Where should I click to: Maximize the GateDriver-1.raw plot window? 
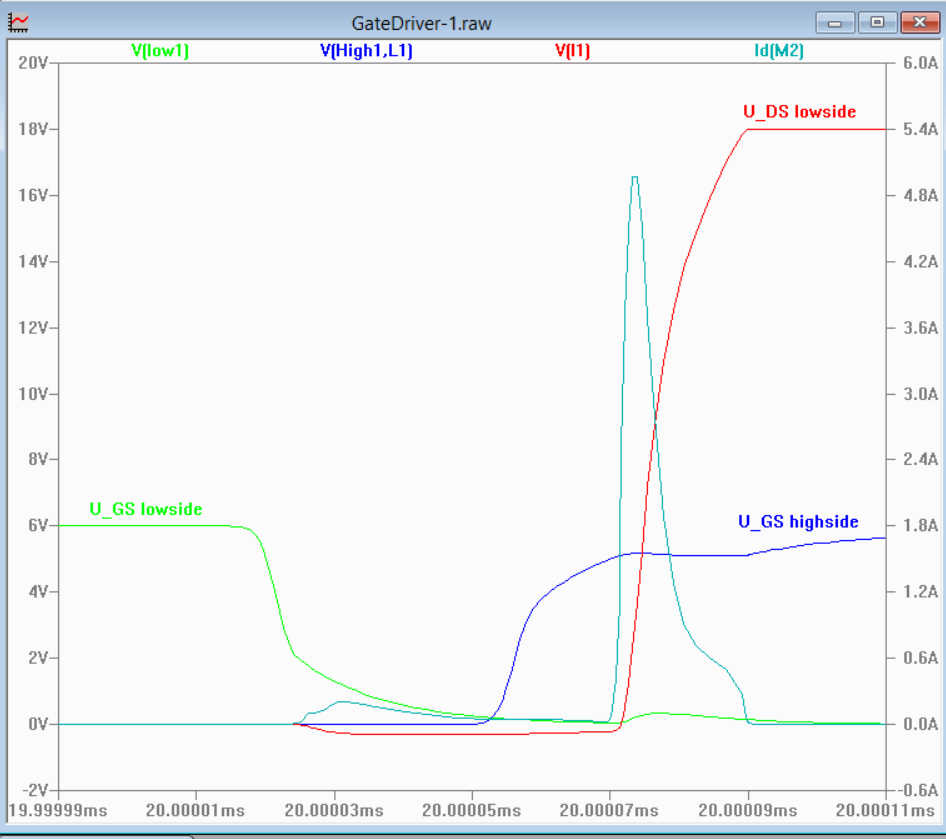click(x=877, y=23)
